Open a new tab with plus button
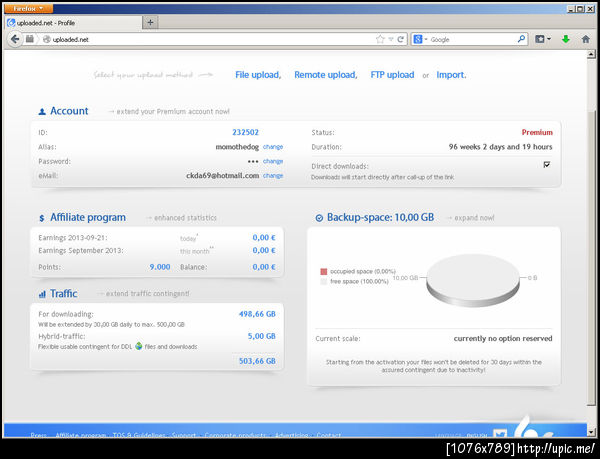 pyautogui.click(x=150, y=23)
